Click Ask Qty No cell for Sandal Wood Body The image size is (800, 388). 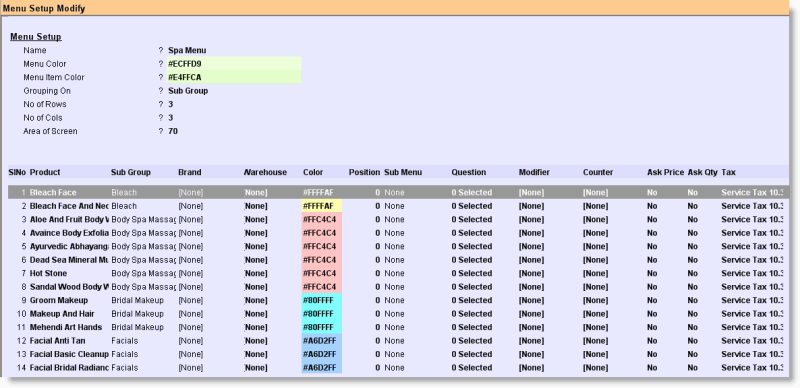692,287
